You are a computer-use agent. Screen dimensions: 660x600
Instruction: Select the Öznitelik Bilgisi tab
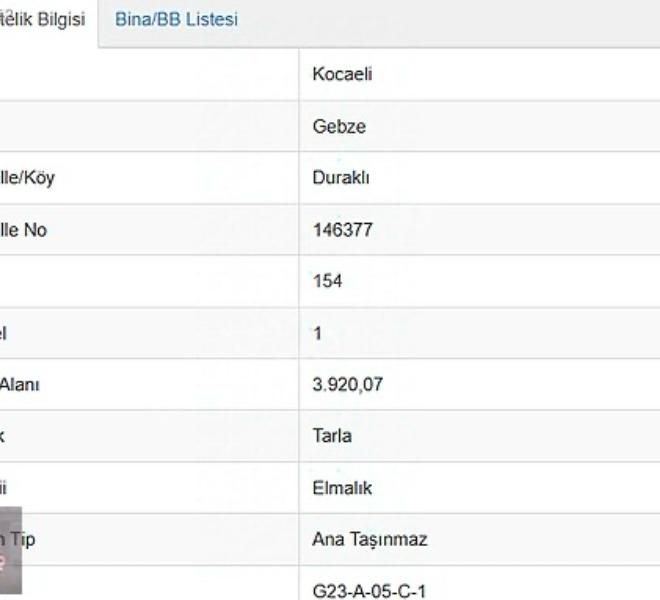(x=43, y=19)
